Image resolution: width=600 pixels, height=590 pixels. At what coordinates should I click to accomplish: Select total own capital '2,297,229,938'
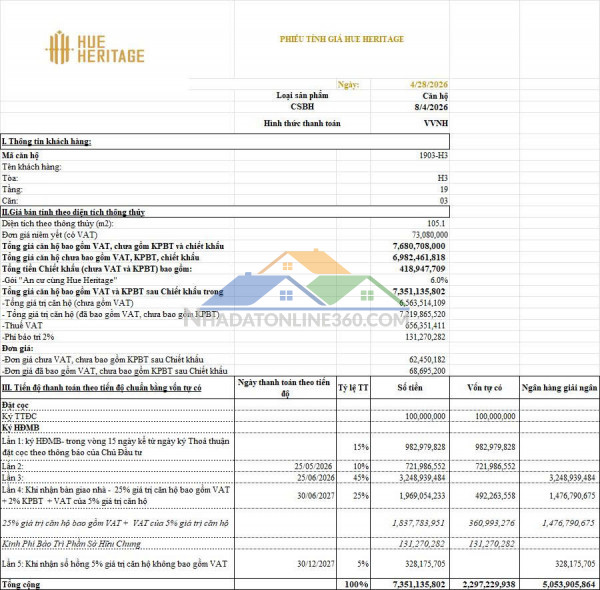pyautogui.click(x=489, y=585)
